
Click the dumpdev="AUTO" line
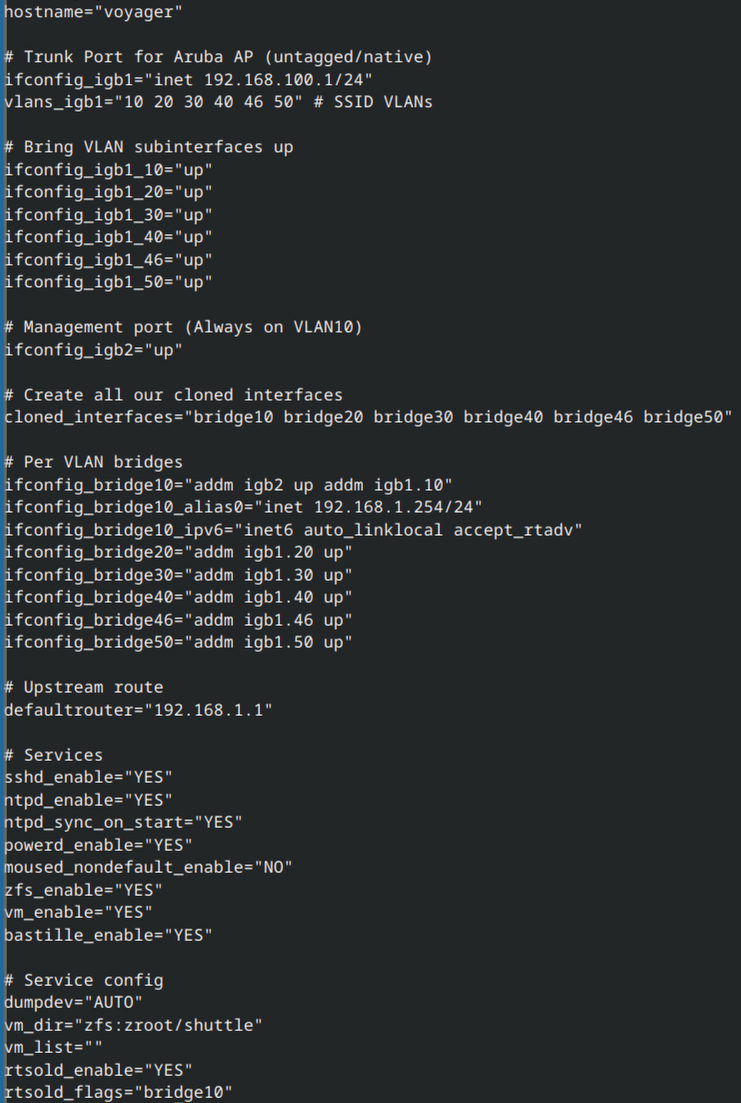coord(73,1002)
